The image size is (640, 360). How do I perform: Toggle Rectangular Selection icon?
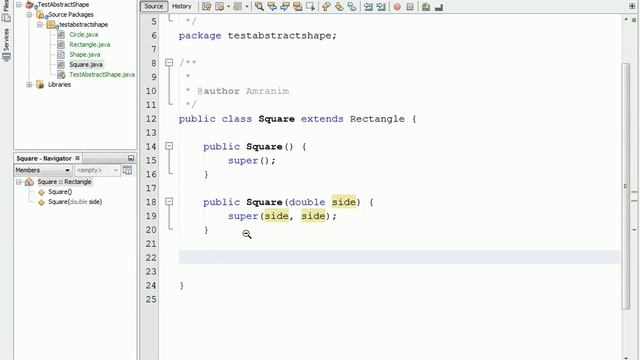point(310,7)
